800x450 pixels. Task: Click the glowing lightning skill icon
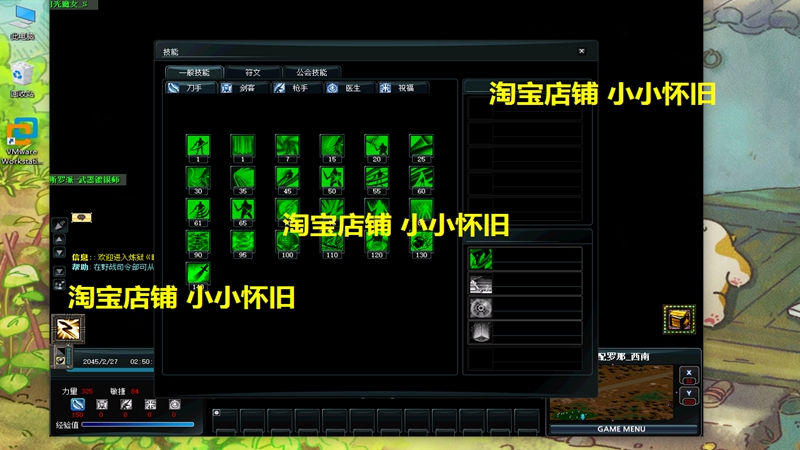coord(68,329)
